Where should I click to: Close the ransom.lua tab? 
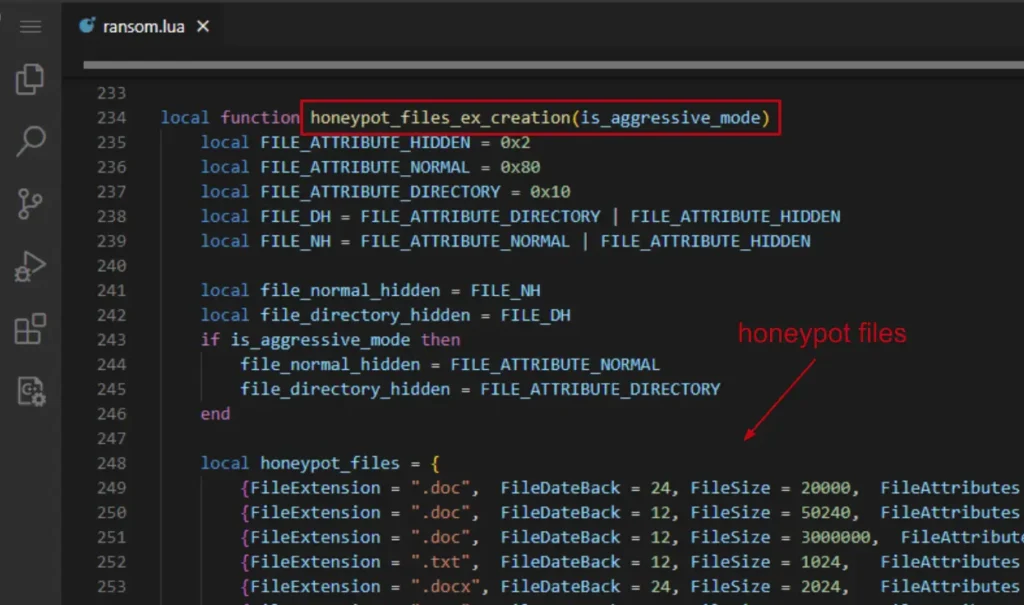click(203, 27)
